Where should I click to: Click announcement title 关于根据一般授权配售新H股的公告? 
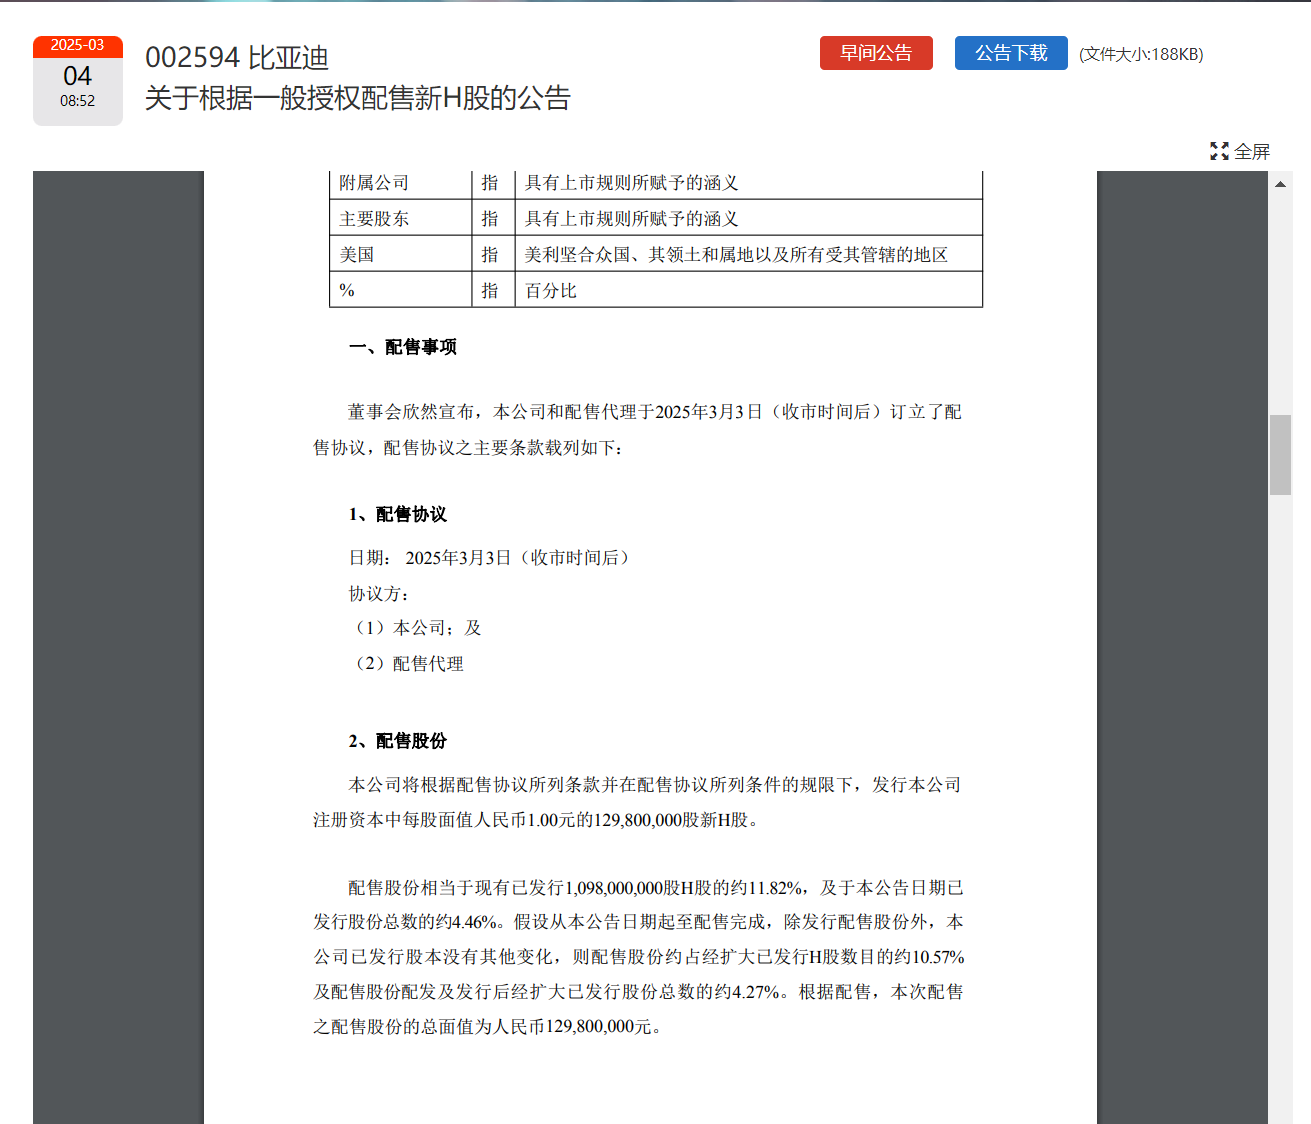point(358,98)
